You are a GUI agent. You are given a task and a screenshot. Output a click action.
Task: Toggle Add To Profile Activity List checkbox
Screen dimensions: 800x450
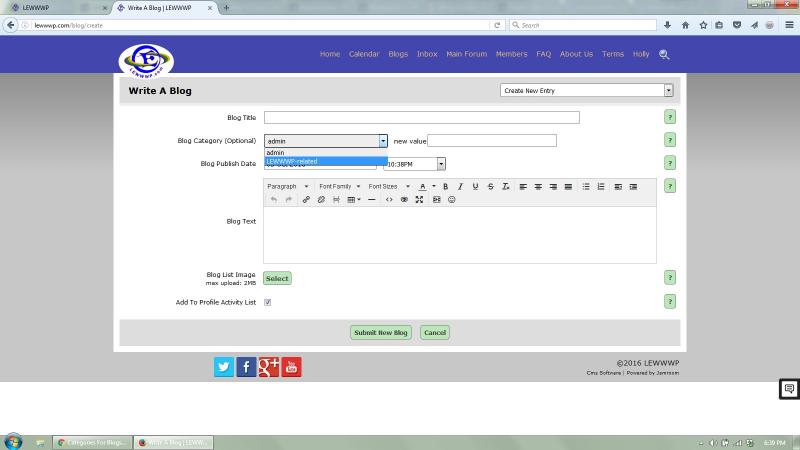[x=268, y=302]
